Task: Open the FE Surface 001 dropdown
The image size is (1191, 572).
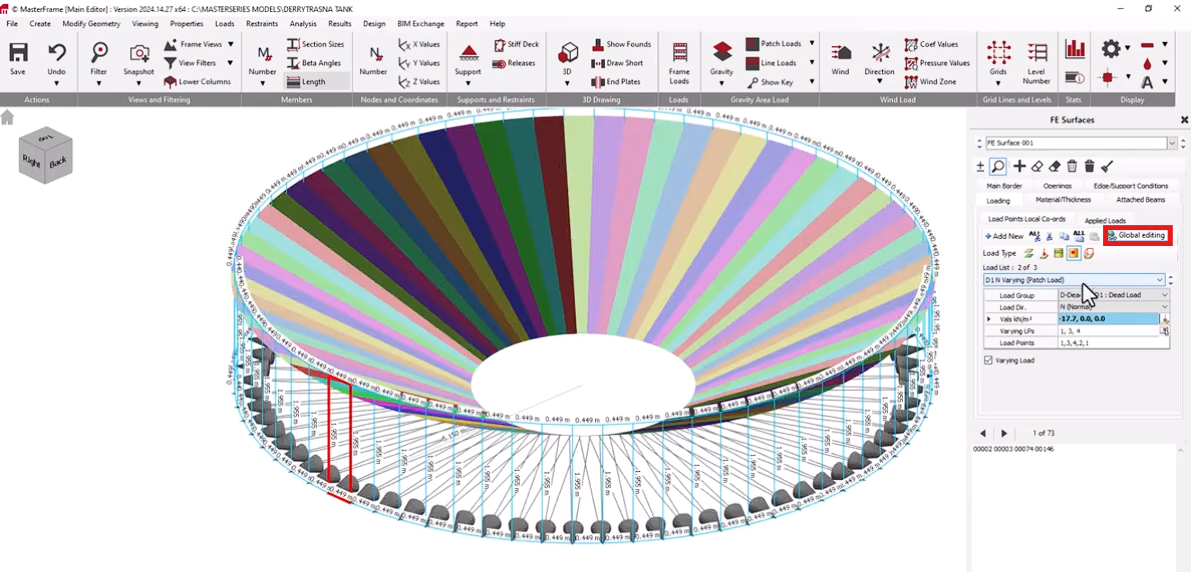Action: click(1172, 144)
